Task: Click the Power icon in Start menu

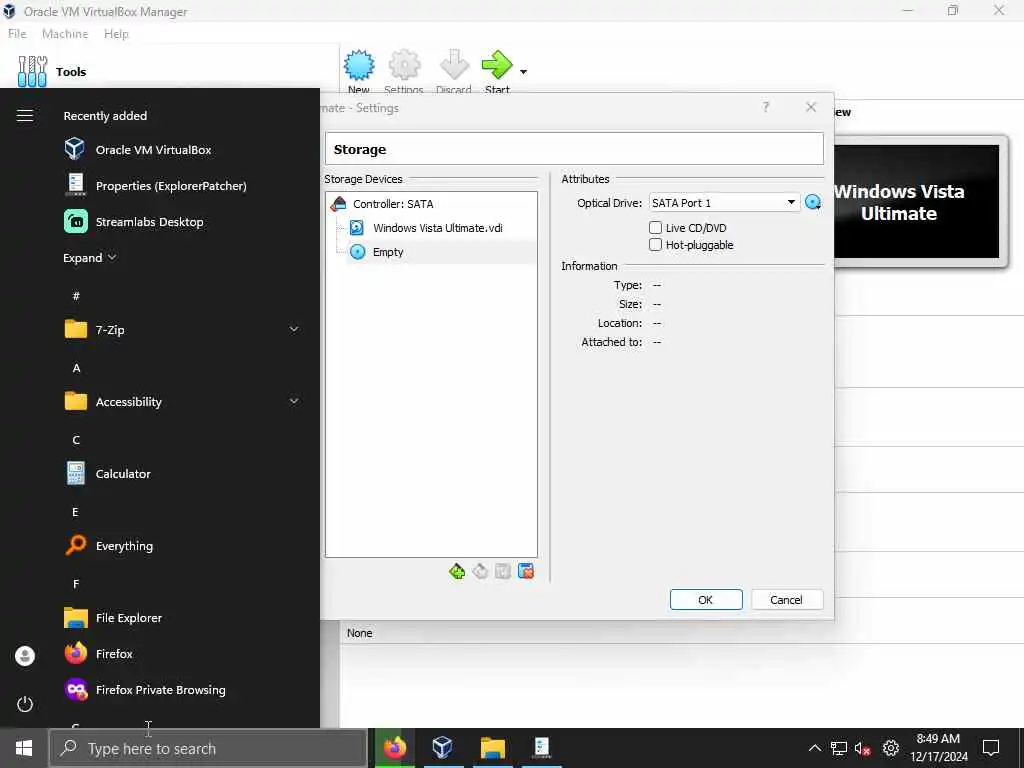Action: (25, 704)
